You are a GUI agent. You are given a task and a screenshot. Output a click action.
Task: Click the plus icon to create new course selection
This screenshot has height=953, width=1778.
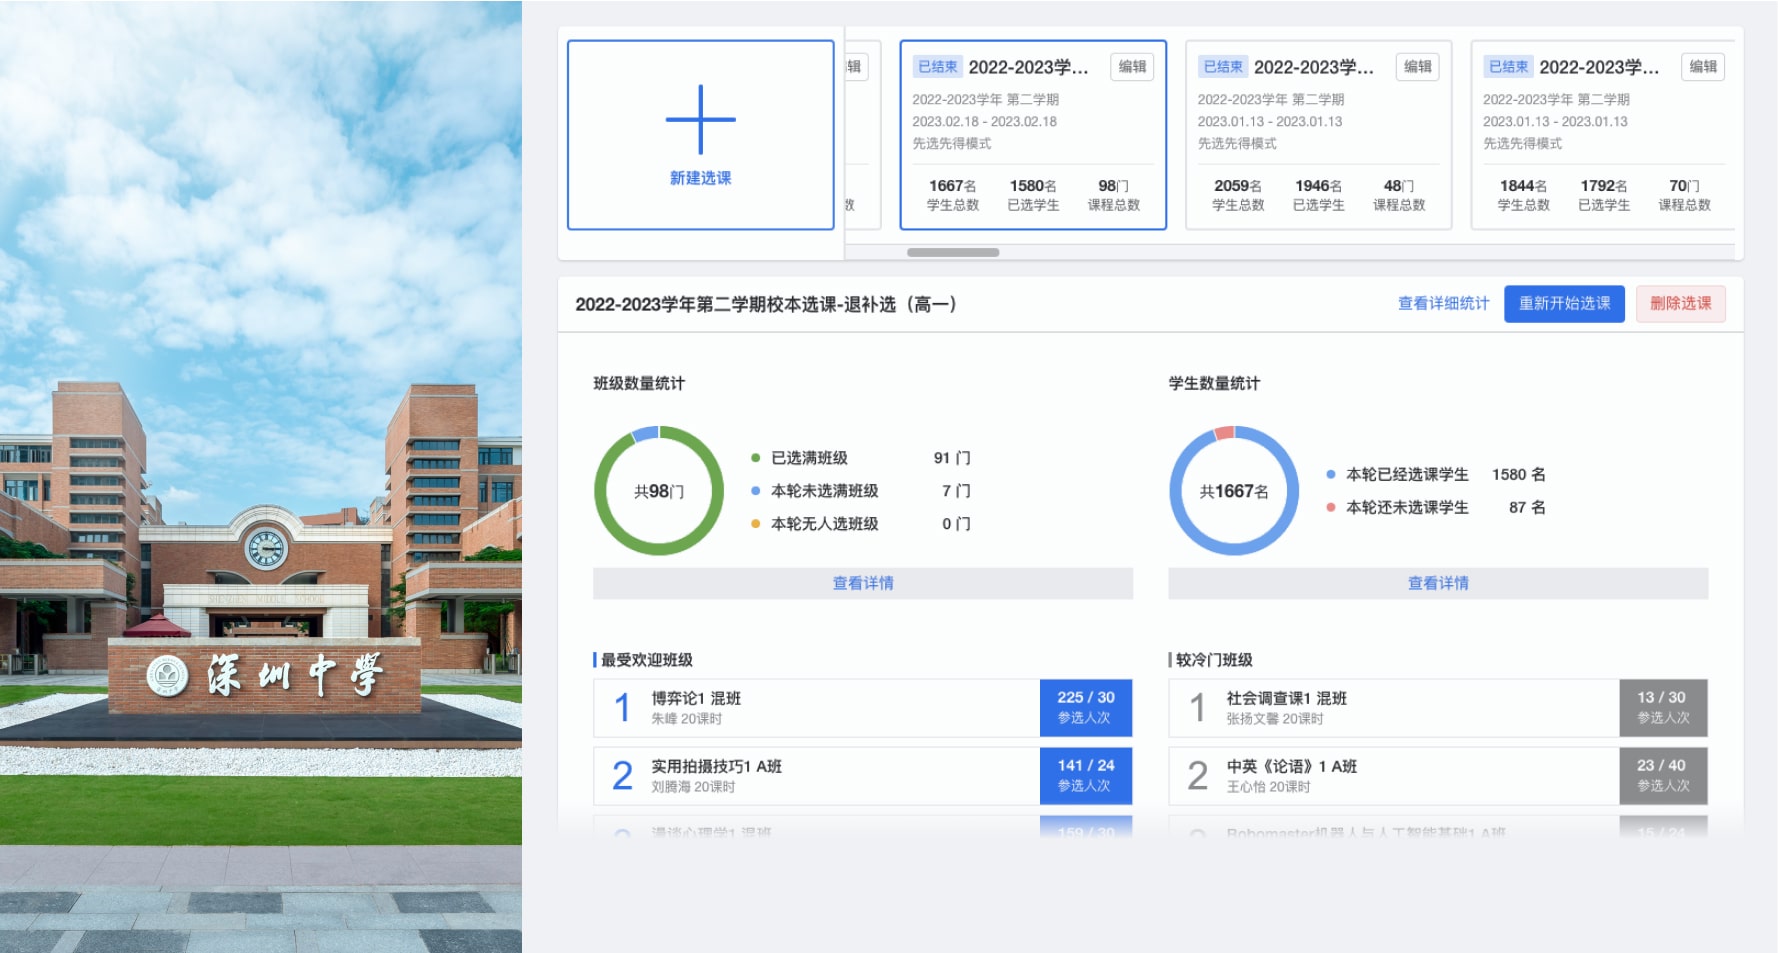coord(700,120)
